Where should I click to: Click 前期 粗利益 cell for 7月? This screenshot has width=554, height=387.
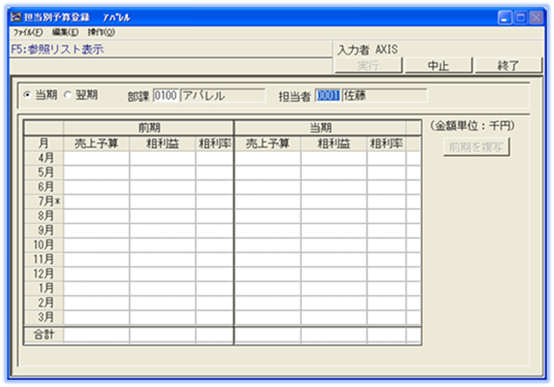coord(163,201)
